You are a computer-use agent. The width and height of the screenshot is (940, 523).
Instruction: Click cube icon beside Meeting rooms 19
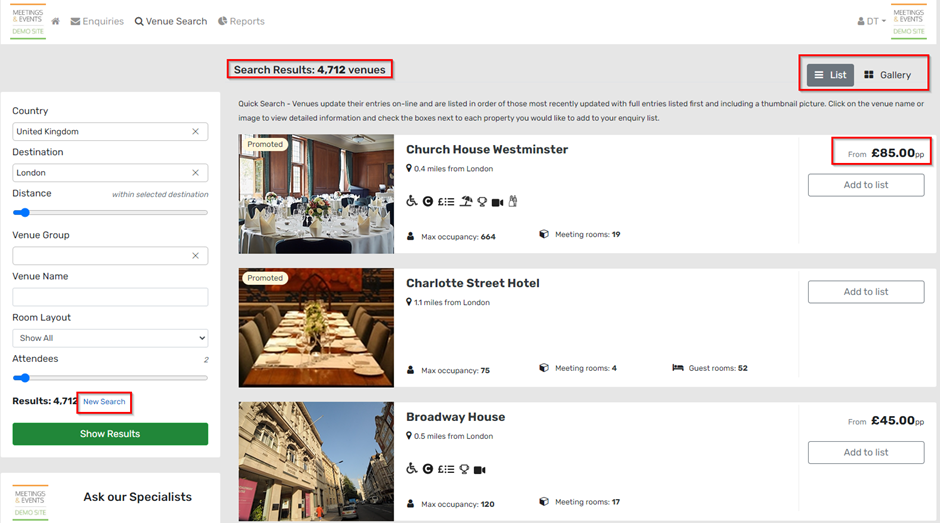tap(544, 234)
